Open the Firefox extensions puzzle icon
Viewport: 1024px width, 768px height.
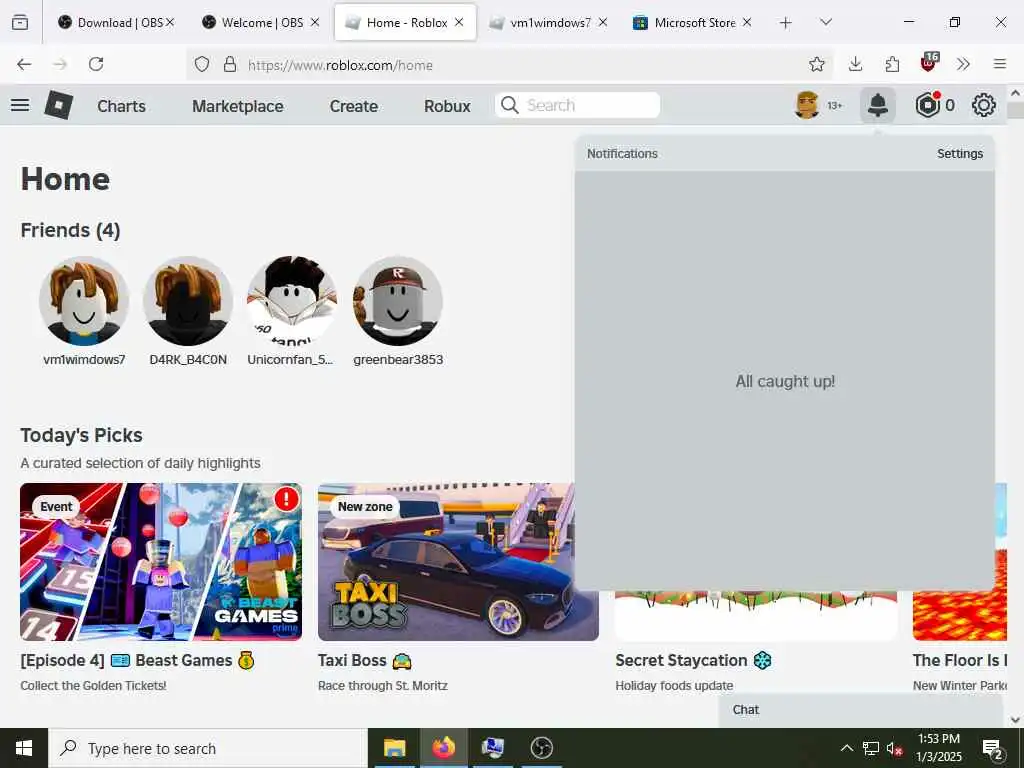(892, 64)
